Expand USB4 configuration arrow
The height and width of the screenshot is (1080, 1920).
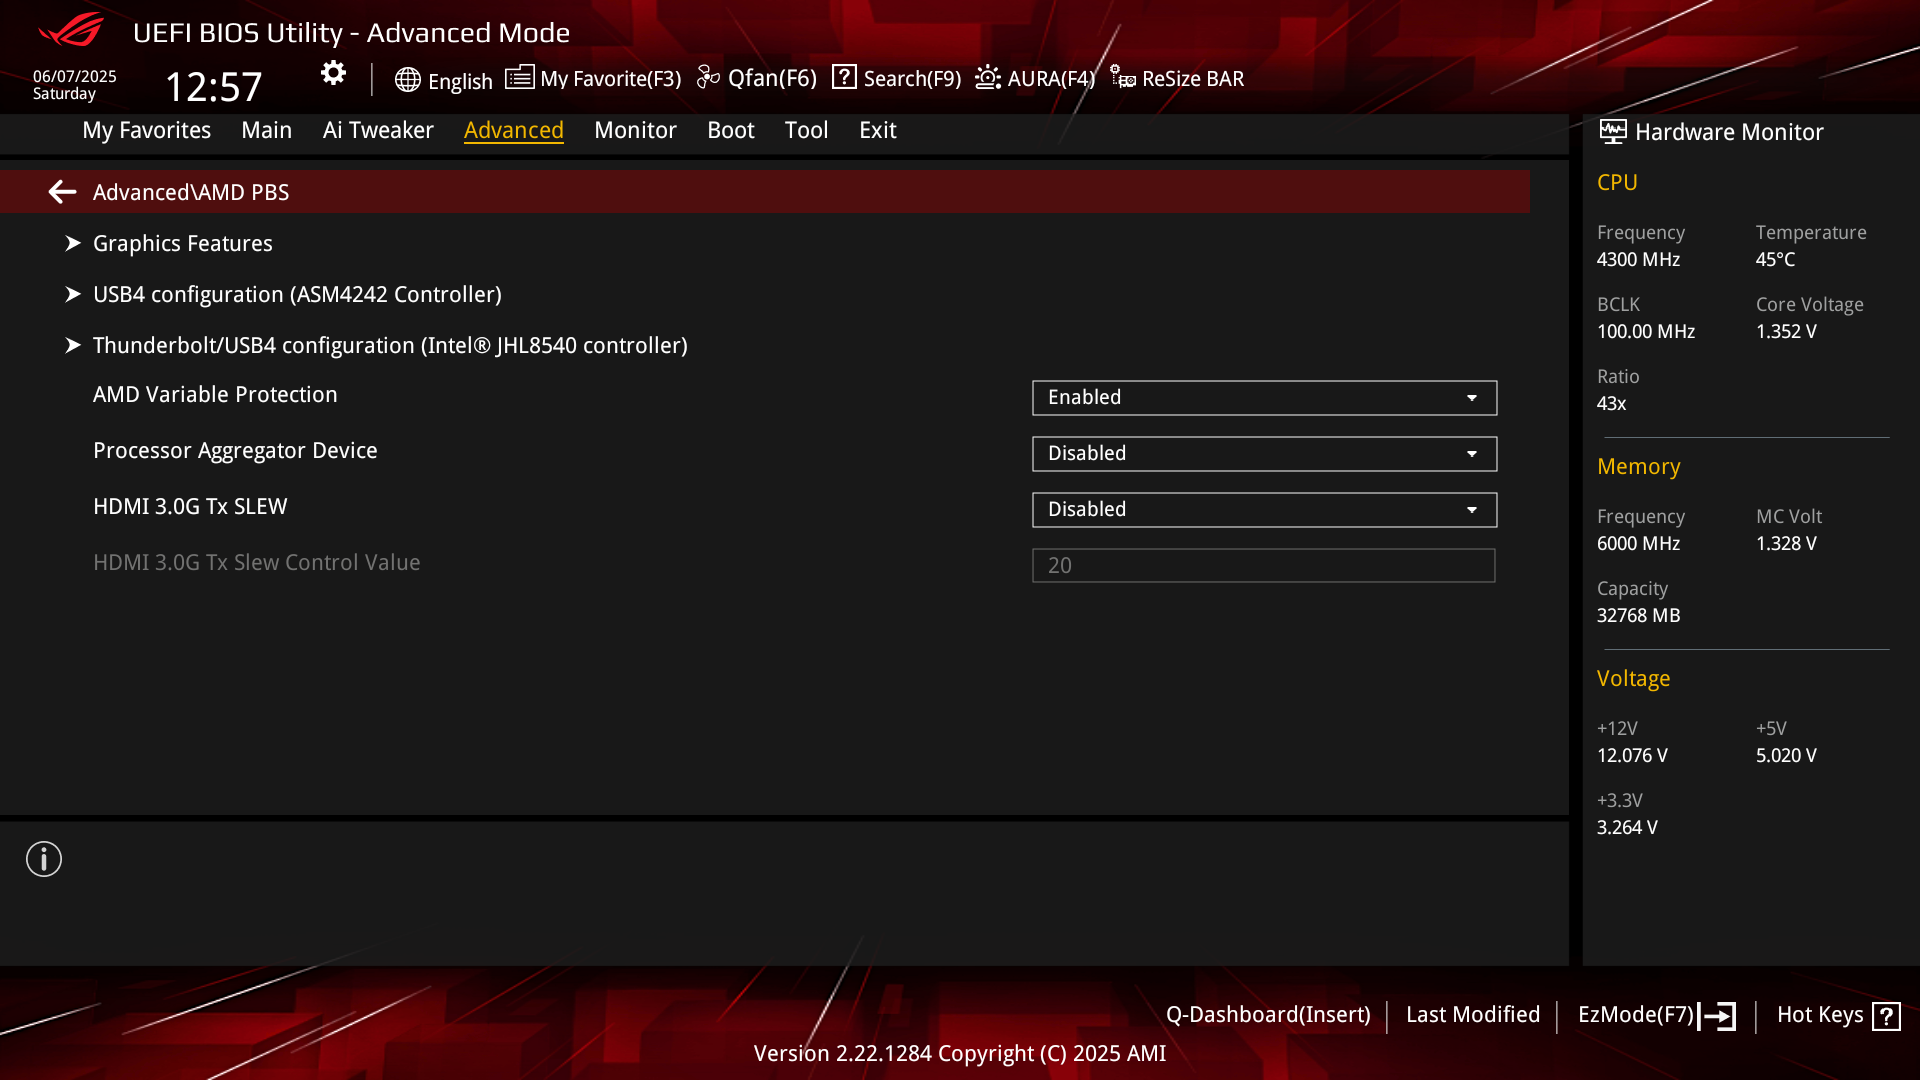point(72,294)
